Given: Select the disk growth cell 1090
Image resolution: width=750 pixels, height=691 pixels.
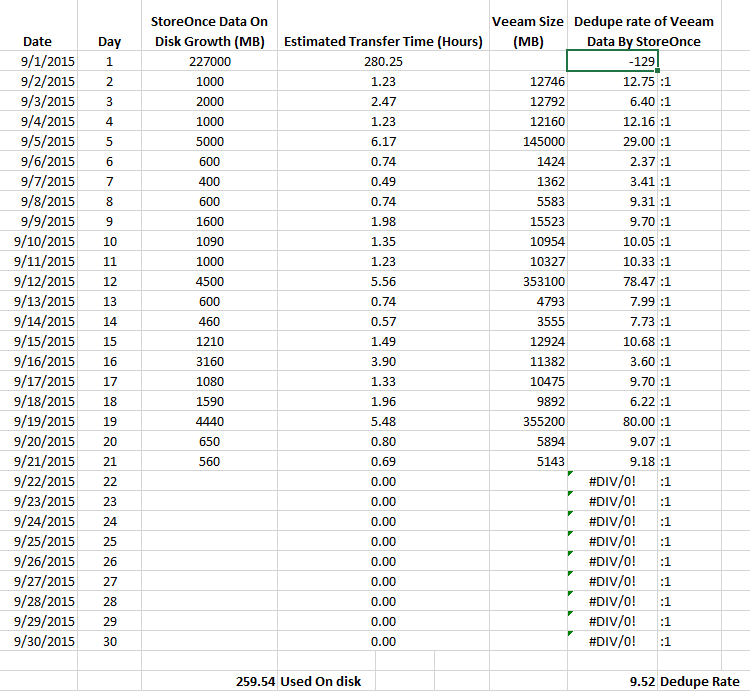Looking at the screenshot, I should 210,241.
